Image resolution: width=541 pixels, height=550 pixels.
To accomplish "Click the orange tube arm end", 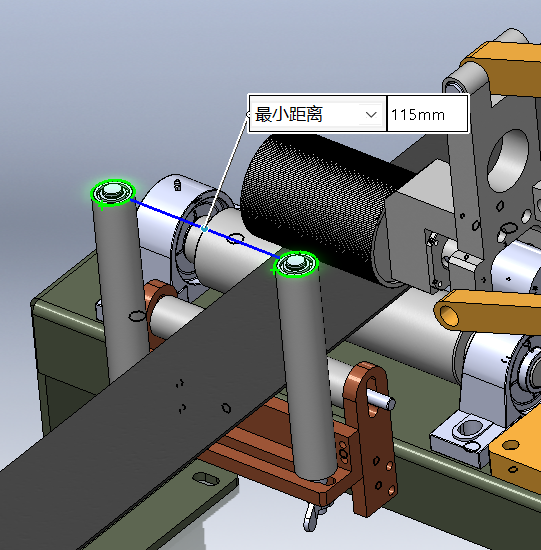I will coord(448,316).
